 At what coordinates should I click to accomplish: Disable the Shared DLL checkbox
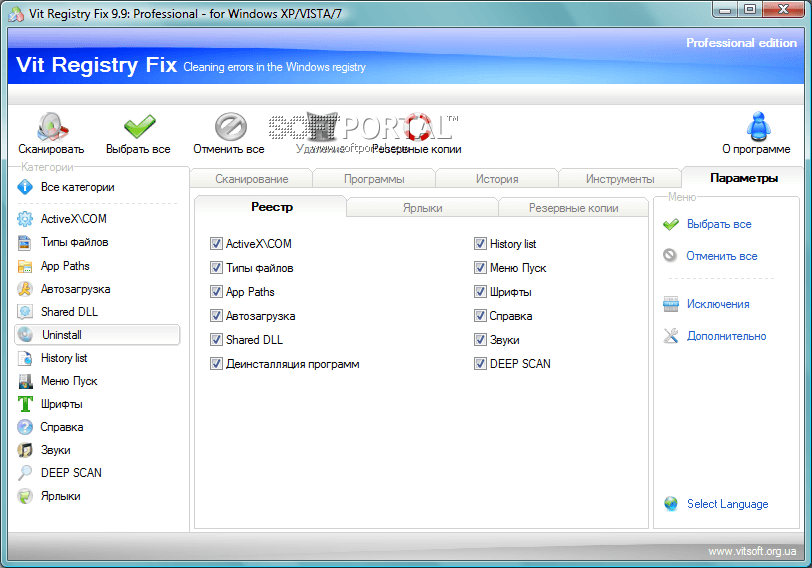pyautogui.click(x=216, y=340)
